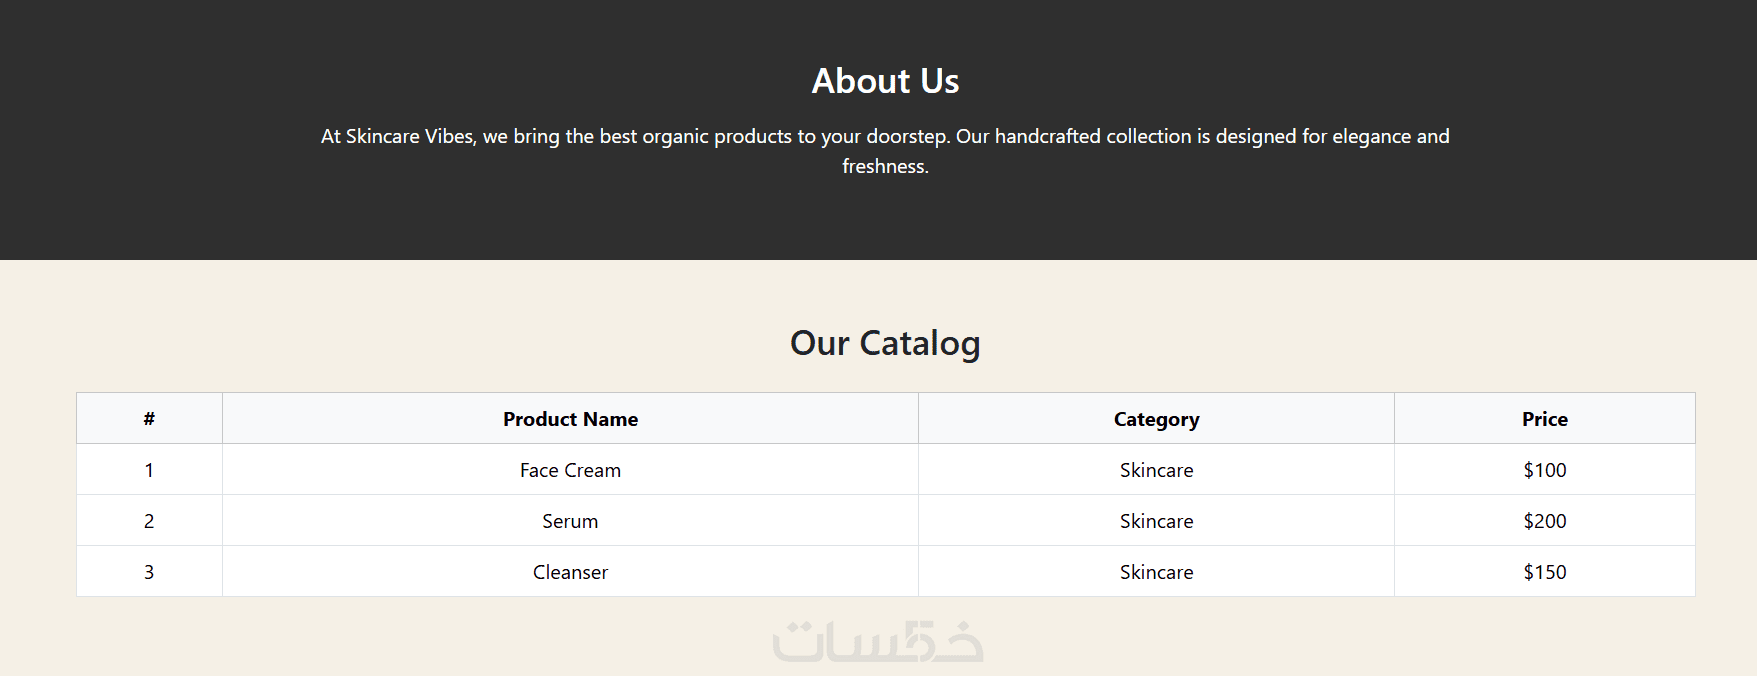Click the Our Catalog heading
This screenshot has width=1757, height=677.
pyautogui.click(x=885, y=343)
